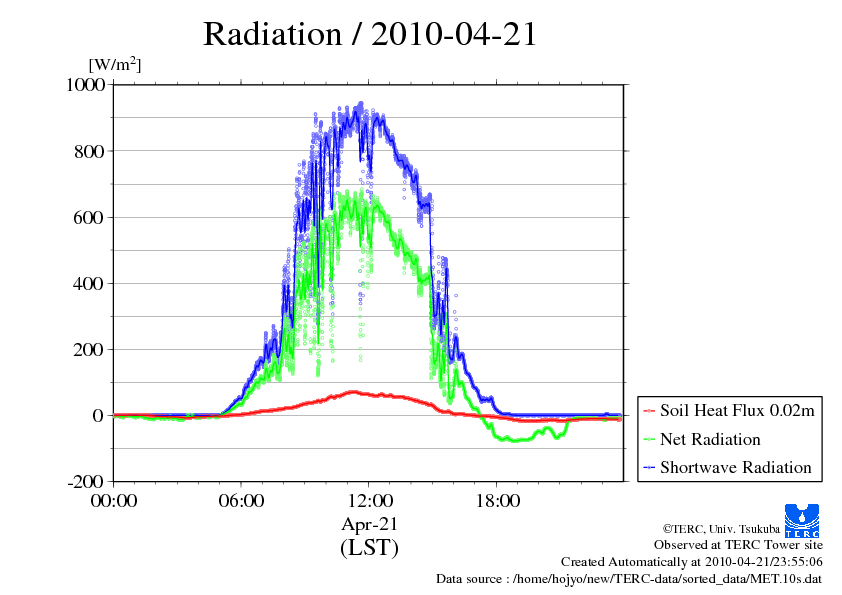Click 'Observed at TERC Tower site' text

pos(738,545)
